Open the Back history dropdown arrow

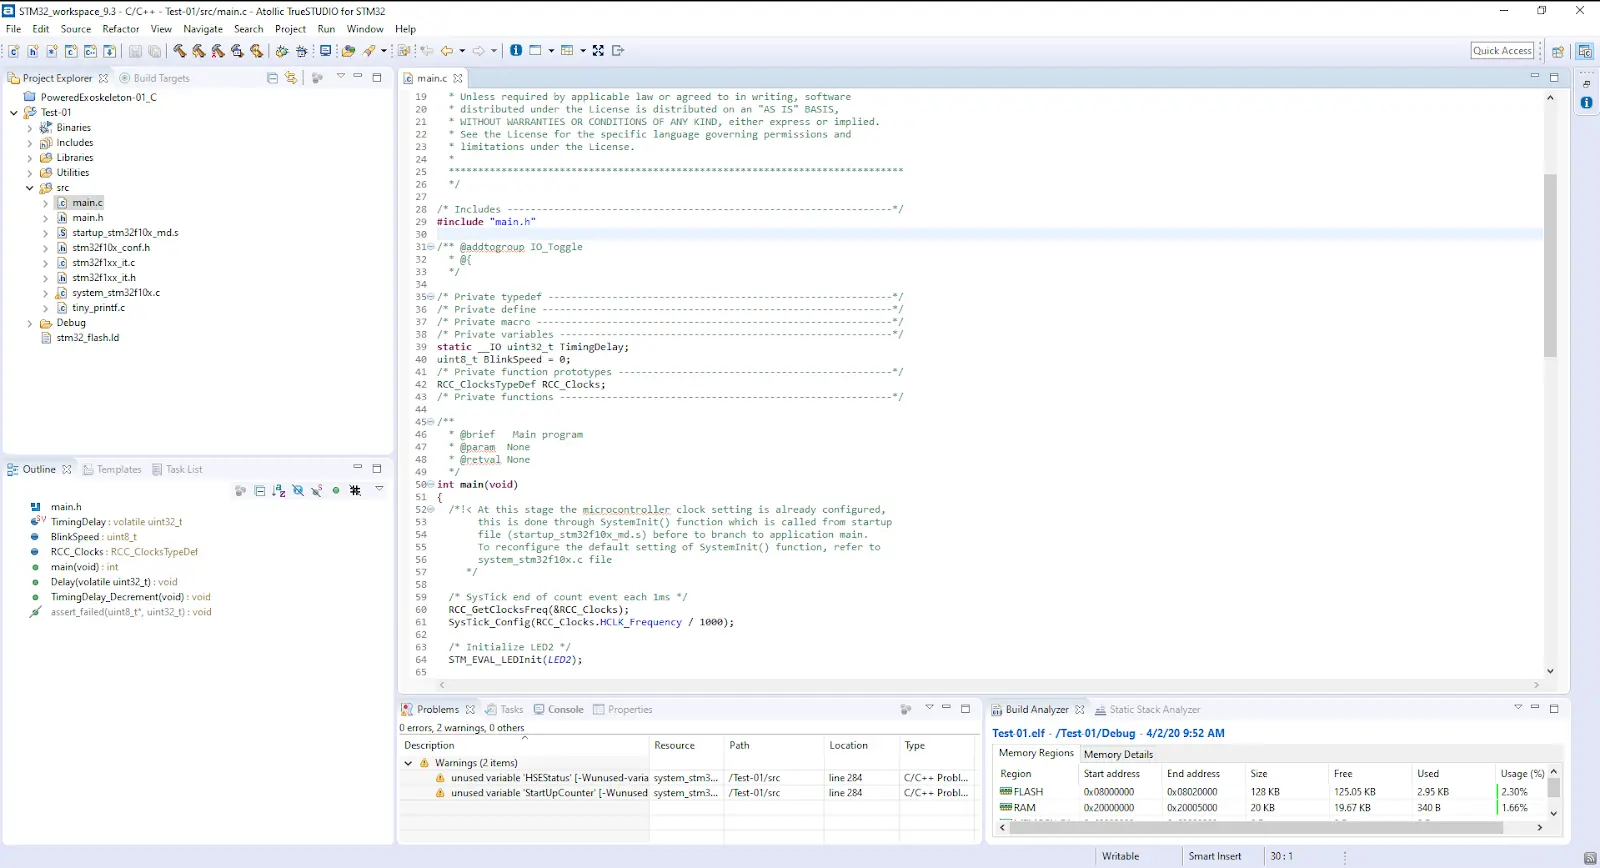coord(462,51)
